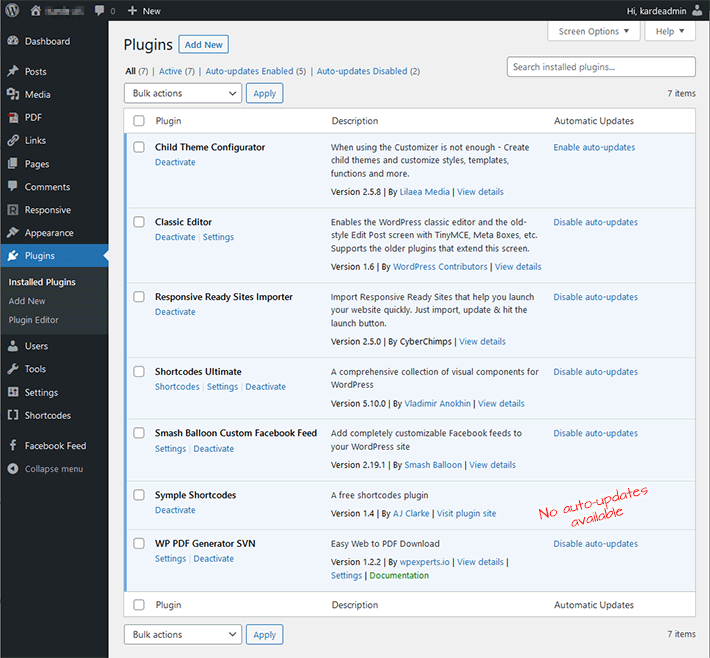Tick the Shortcodes Ultimate checkbox
The image size is (710, 658).
click(x=139, y=371)
